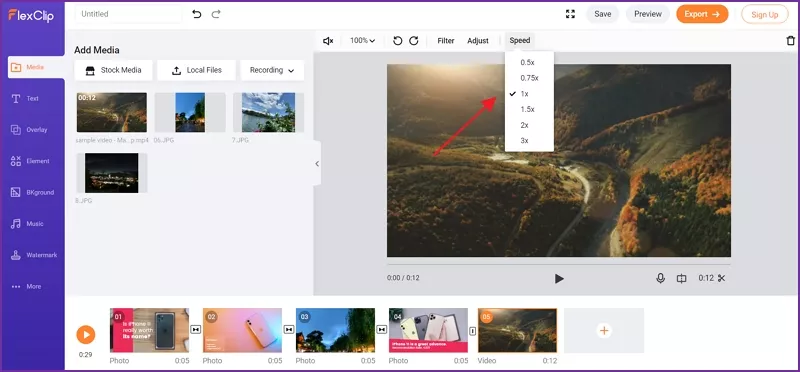Image resolution: width=800 pixels, height=372 pixels.
Task: Toggle the video mute speaker icon
Action: (x=328, y=41)
